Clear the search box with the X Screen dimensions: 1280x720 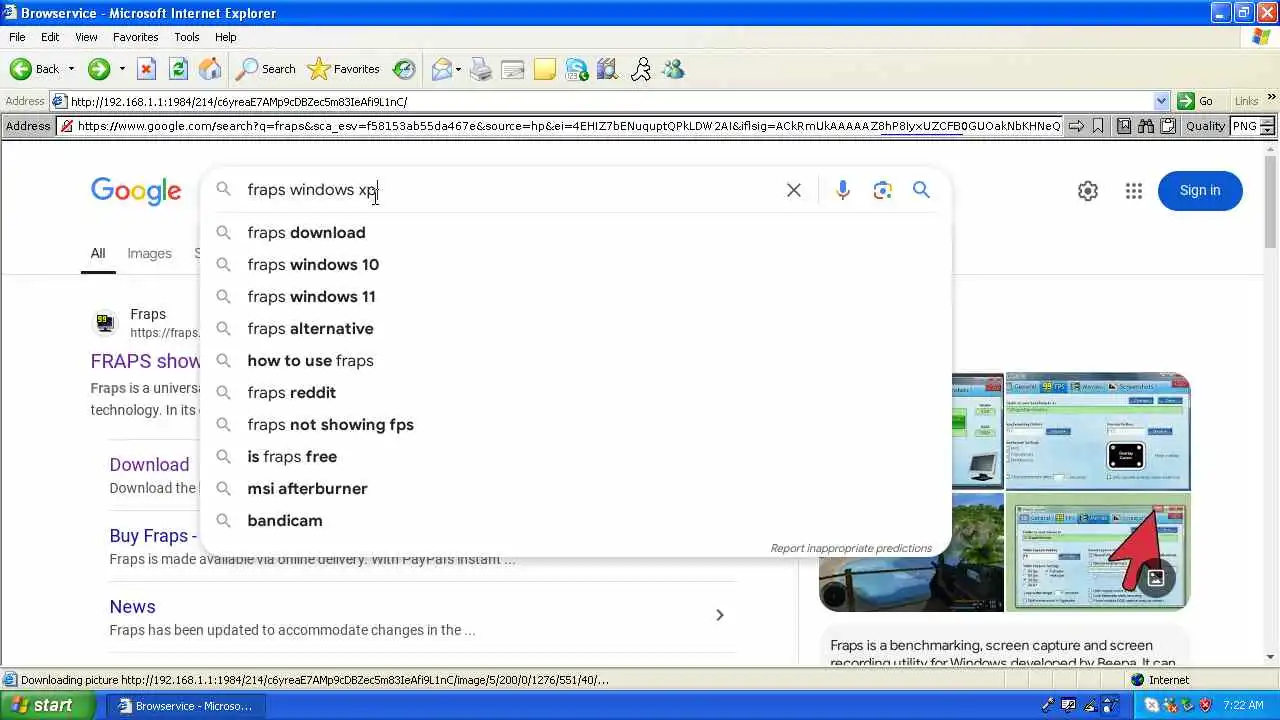[794, 190]
